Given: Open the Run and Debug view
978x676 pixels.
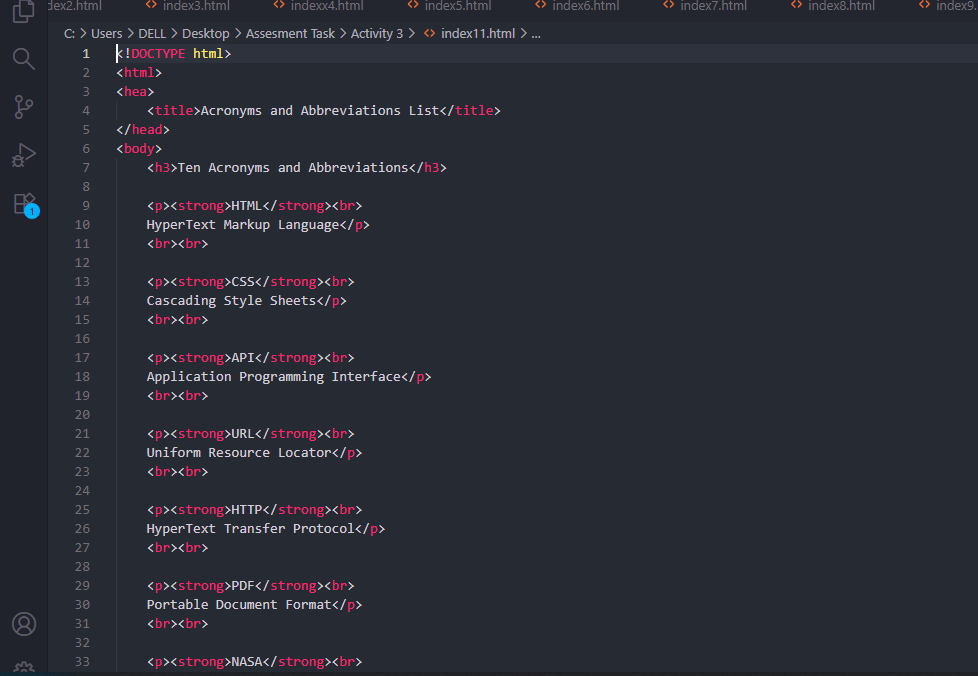Looking at the screenshot, I should pos(24,155).
